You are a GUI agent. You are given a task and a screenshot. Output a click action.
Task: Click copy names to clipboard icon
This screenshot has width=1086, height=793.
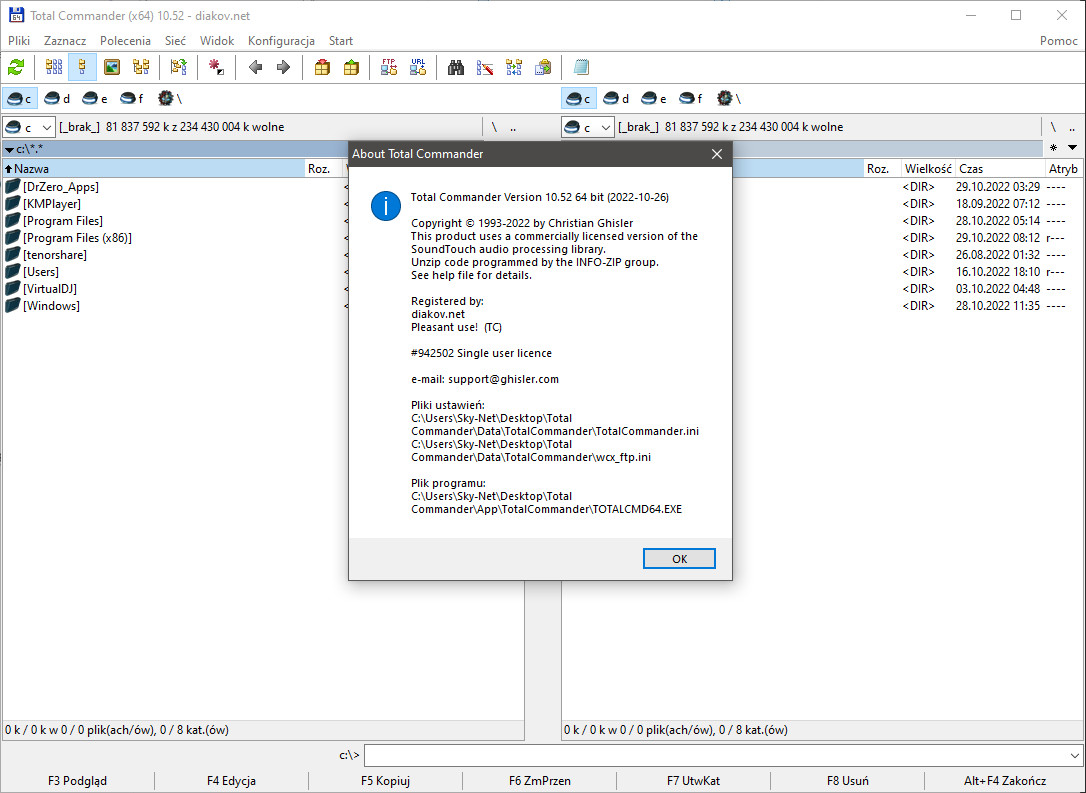[543, 67]
